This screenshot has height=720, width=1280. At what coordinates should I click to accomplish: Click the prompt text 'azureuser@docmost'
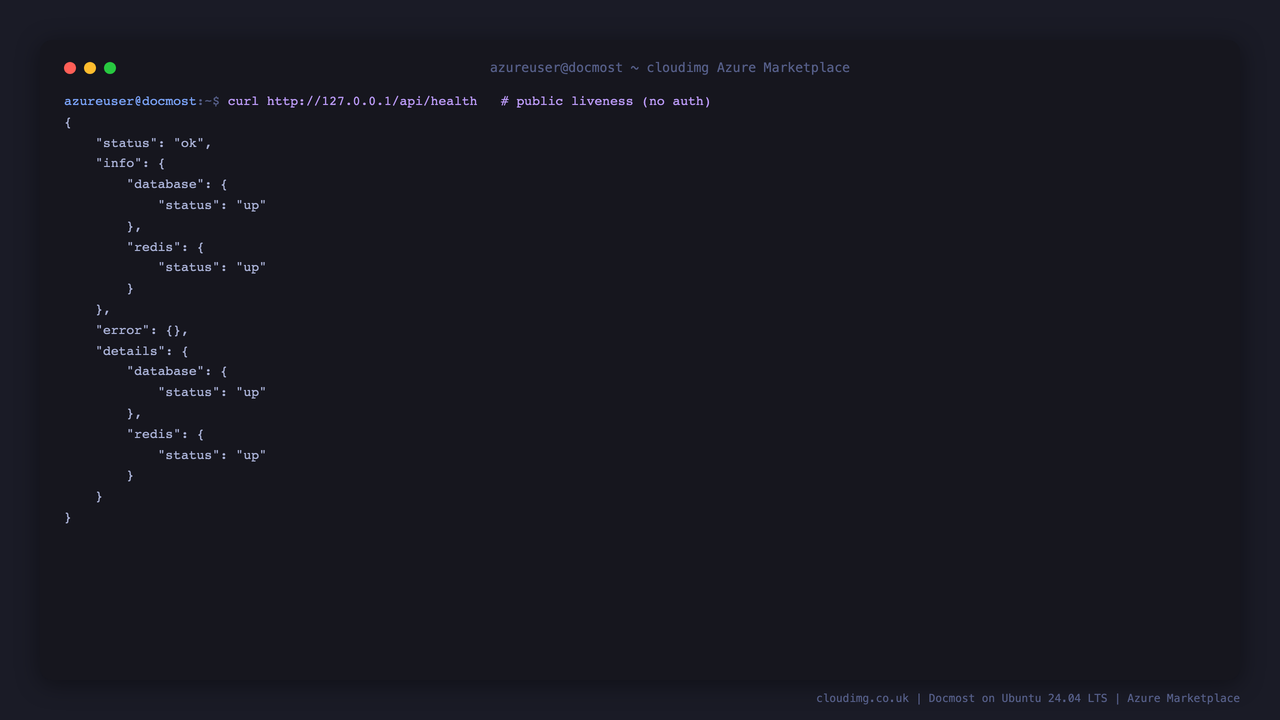pos(130,101)
